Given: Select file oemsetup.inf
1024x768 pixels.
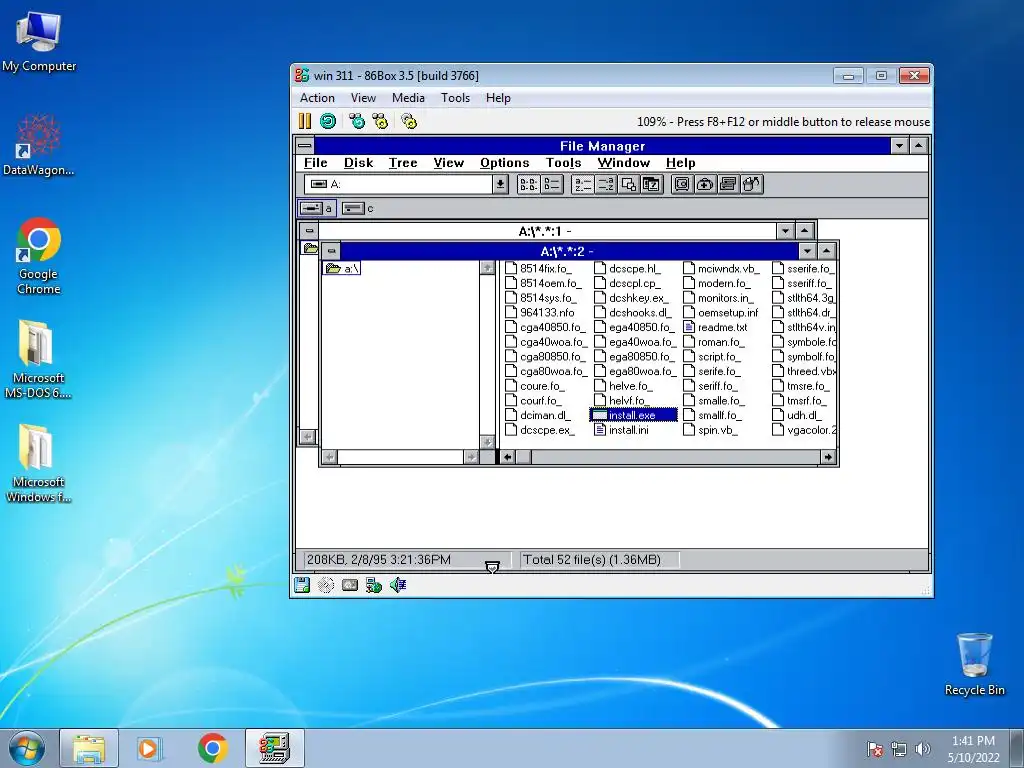Looking at the screenshot, I should pyautogui.click(x=721, y=312).
